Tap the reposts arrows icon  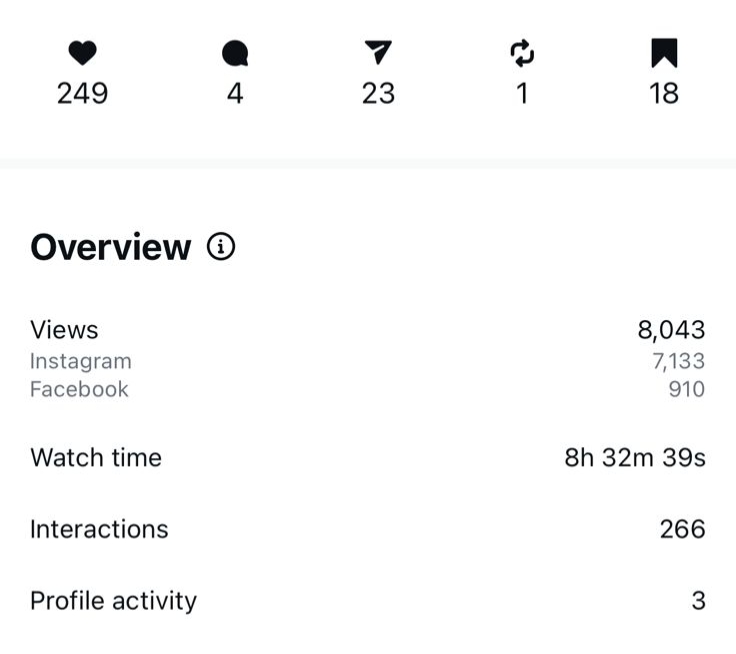coord(522,54)
